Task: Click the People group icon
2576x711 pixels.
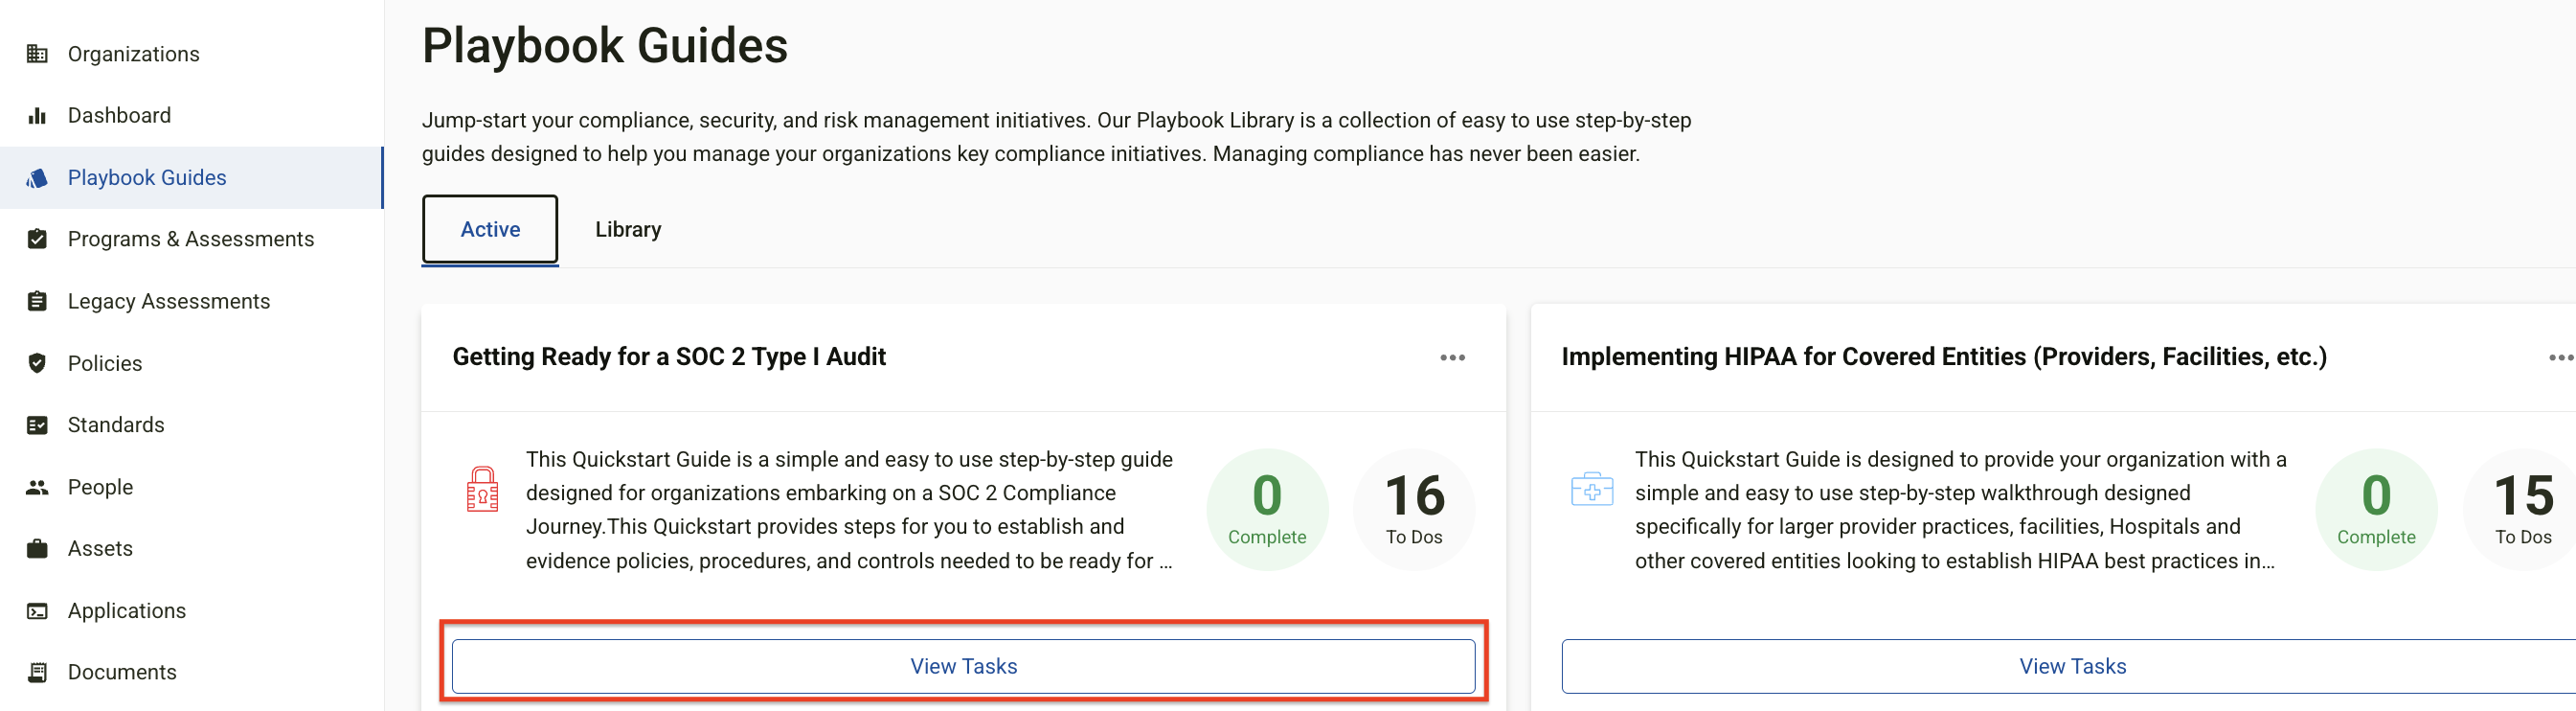Action: (x=37, y=487)
